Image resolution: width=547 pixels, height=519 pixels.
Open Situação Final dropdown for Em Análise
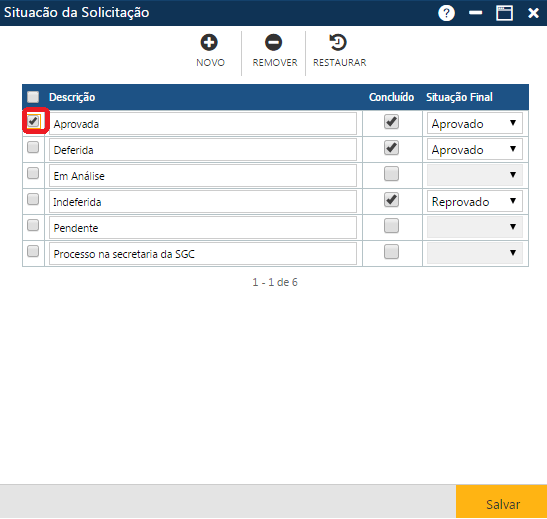coord(474,175)
